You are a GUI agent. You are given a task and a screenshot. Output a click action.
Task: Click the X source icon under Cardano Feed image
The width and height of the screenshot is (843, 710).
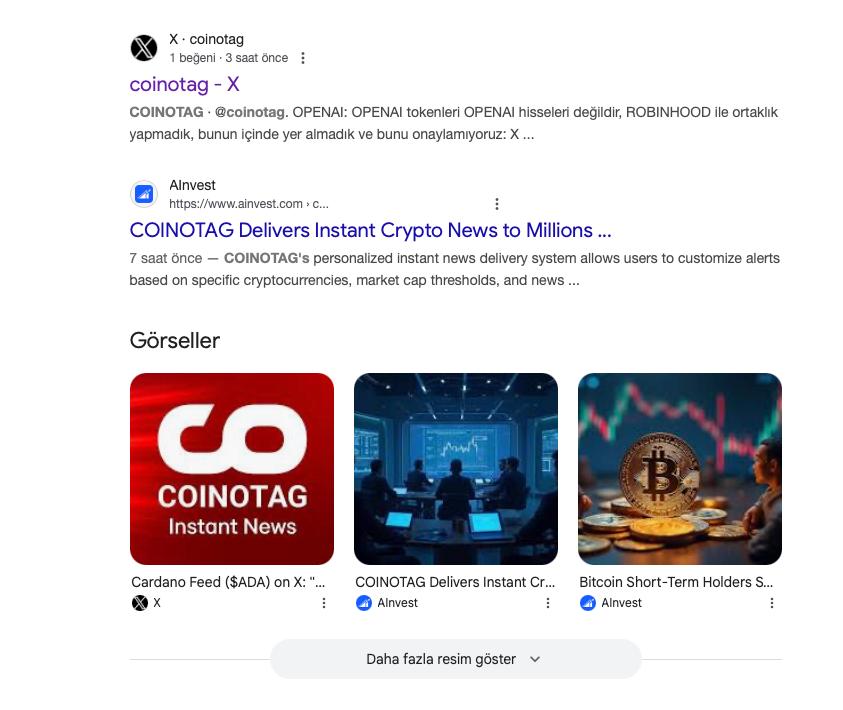(140, 603)
